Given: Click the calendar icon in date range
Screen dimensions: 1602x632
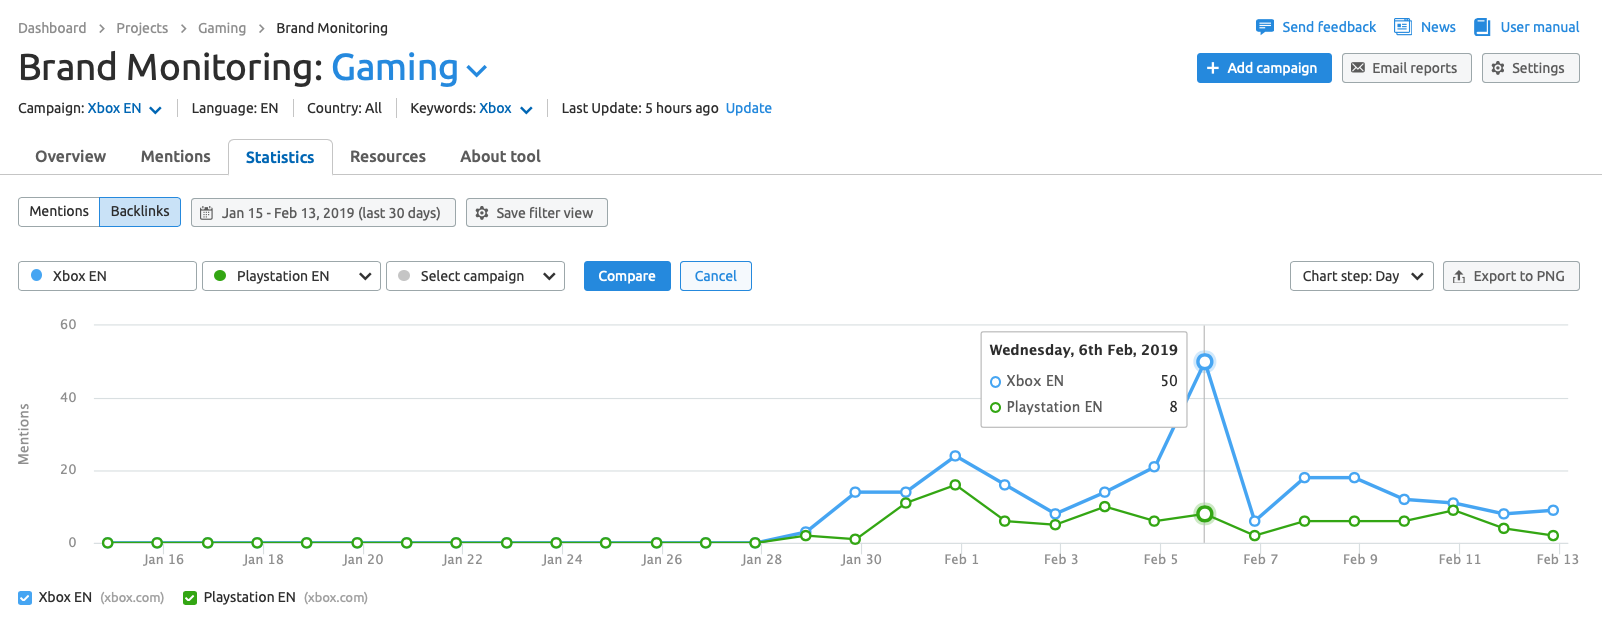Looking at the screenshot, I should [207, 213].
